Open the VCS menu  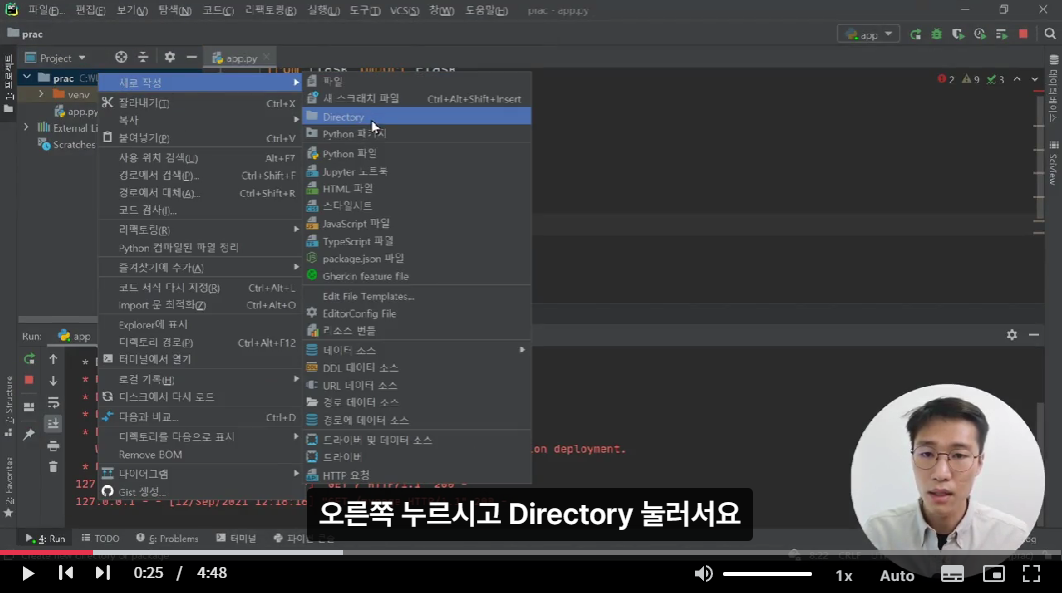(404, 11)
